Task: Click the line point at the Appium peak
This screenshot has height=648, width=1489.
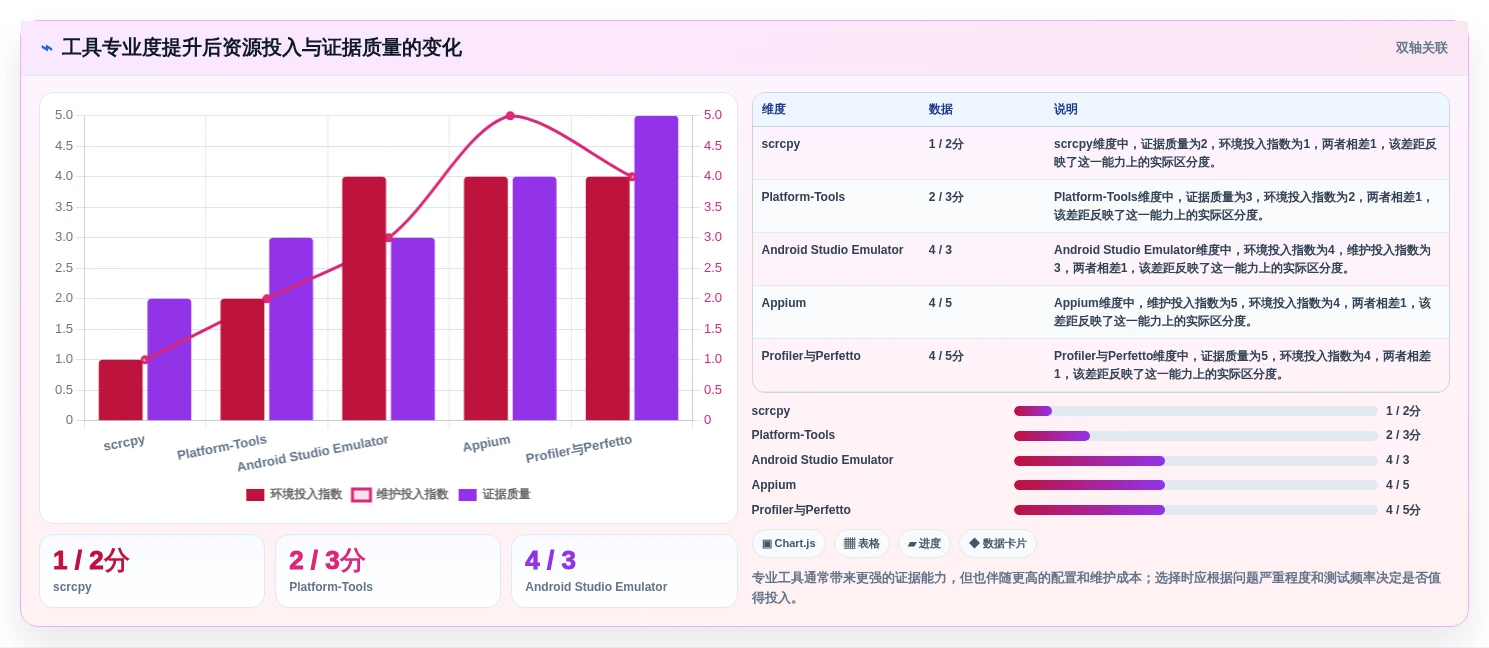Action: point(510,116)
